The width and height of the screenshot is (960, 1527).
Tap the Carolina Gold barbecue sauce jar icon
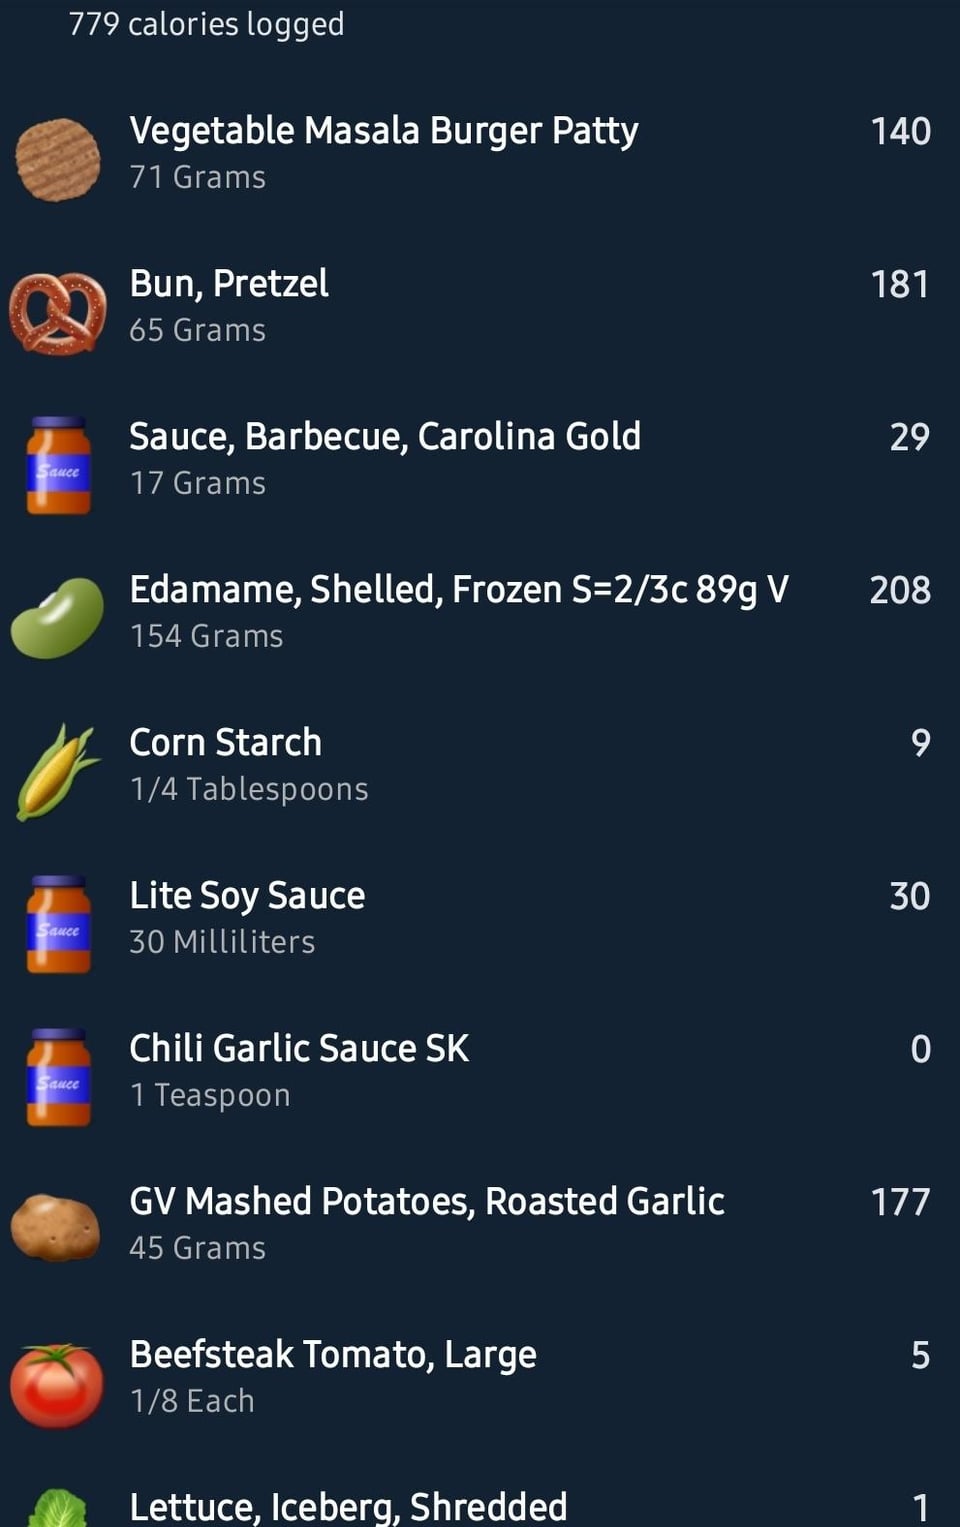(58, 466)
